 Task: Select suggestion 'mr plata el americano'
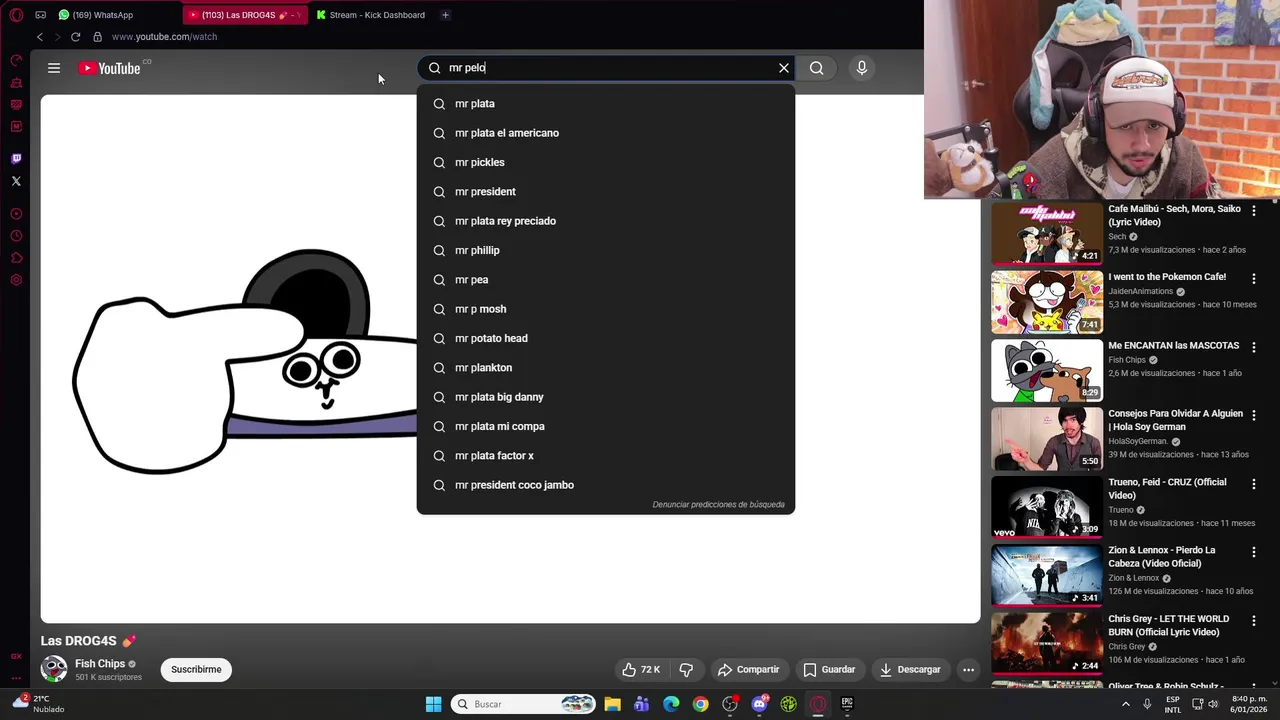[606, 133]
